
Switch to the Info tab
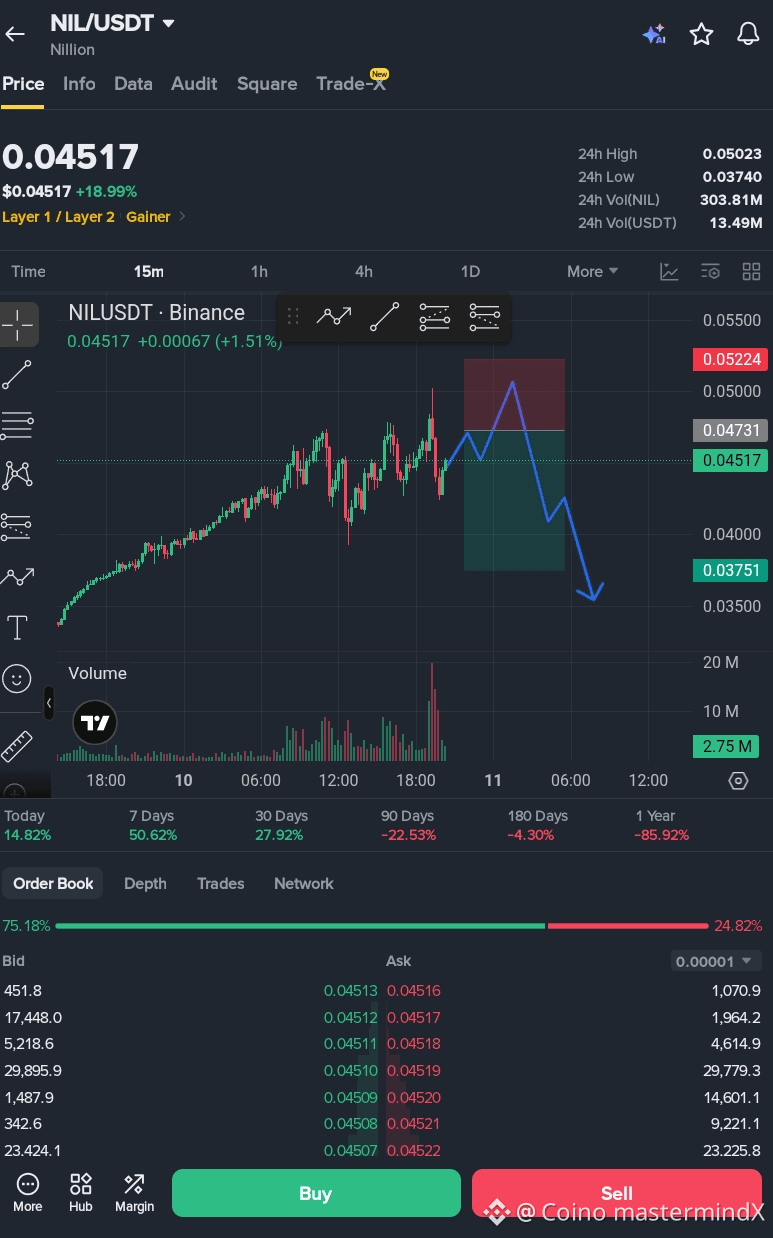pyautogui.click(x=79, y=84)
